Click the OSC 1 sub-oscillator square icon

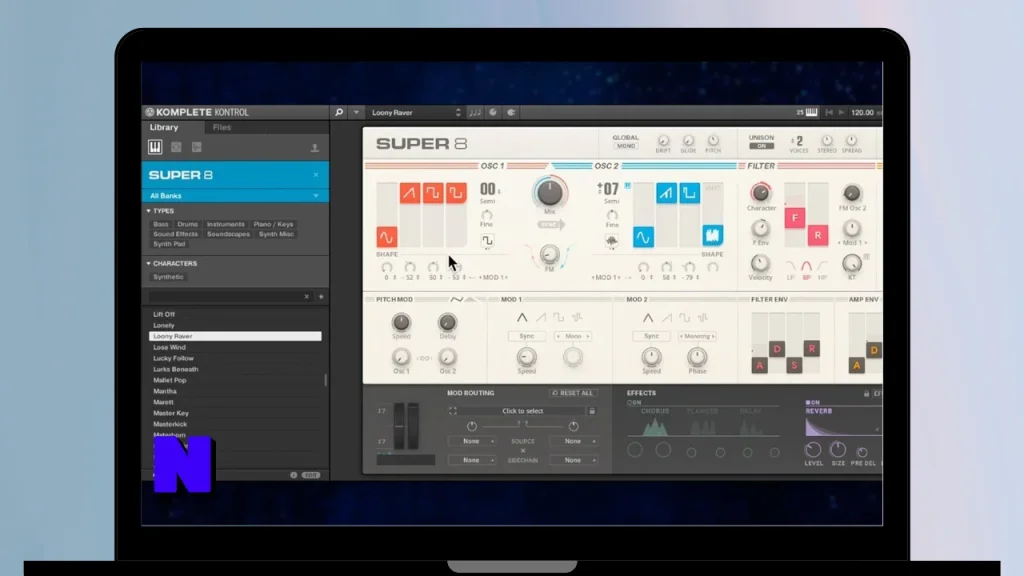tap(487, 241)
